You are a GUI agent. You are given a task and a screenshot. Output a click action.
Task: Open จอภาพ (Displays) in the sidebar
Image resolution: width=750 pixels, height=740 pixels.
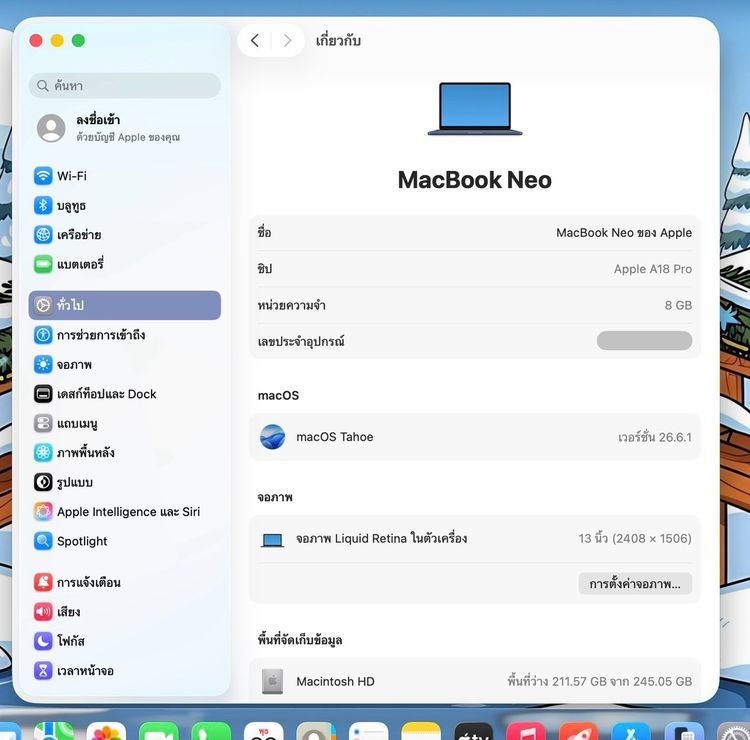[124, 364]
